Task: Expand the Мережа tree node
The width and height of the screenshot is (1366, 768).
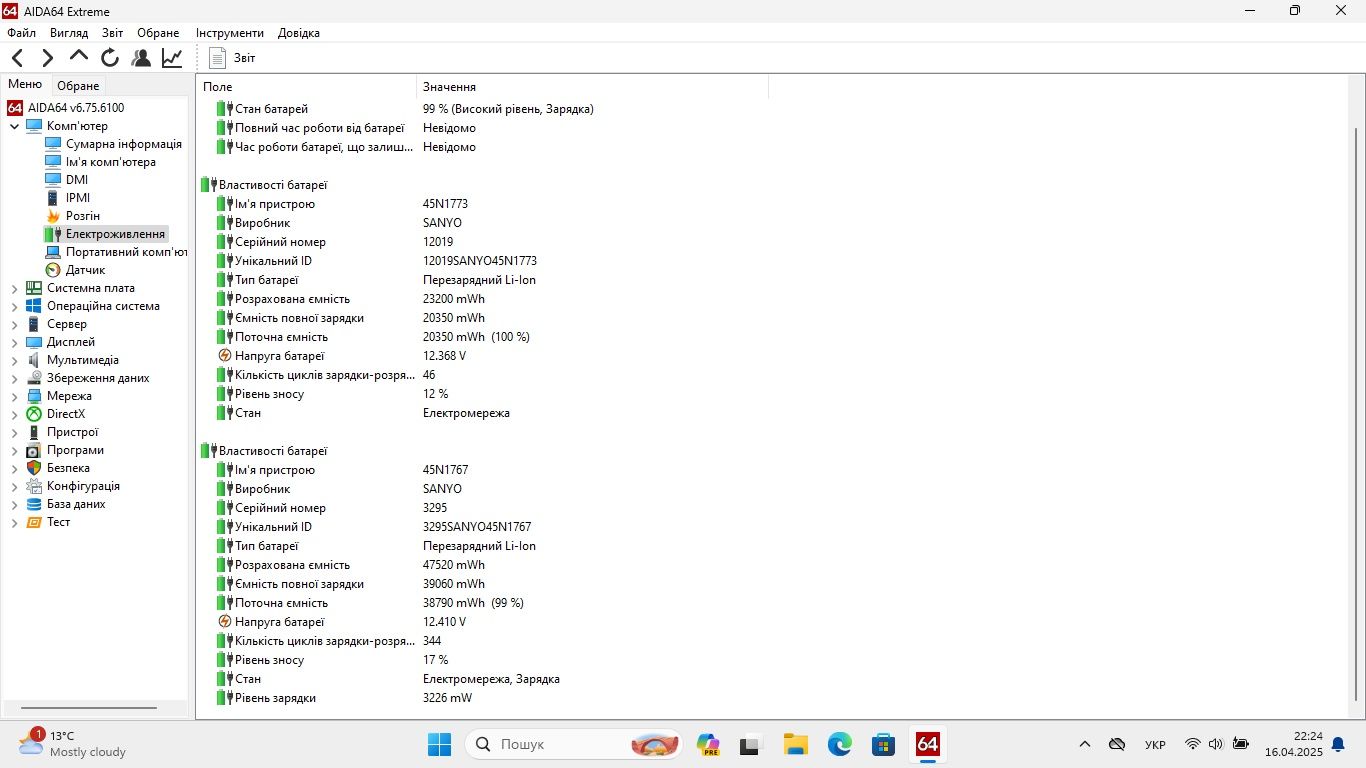Action: coord(14,396)
